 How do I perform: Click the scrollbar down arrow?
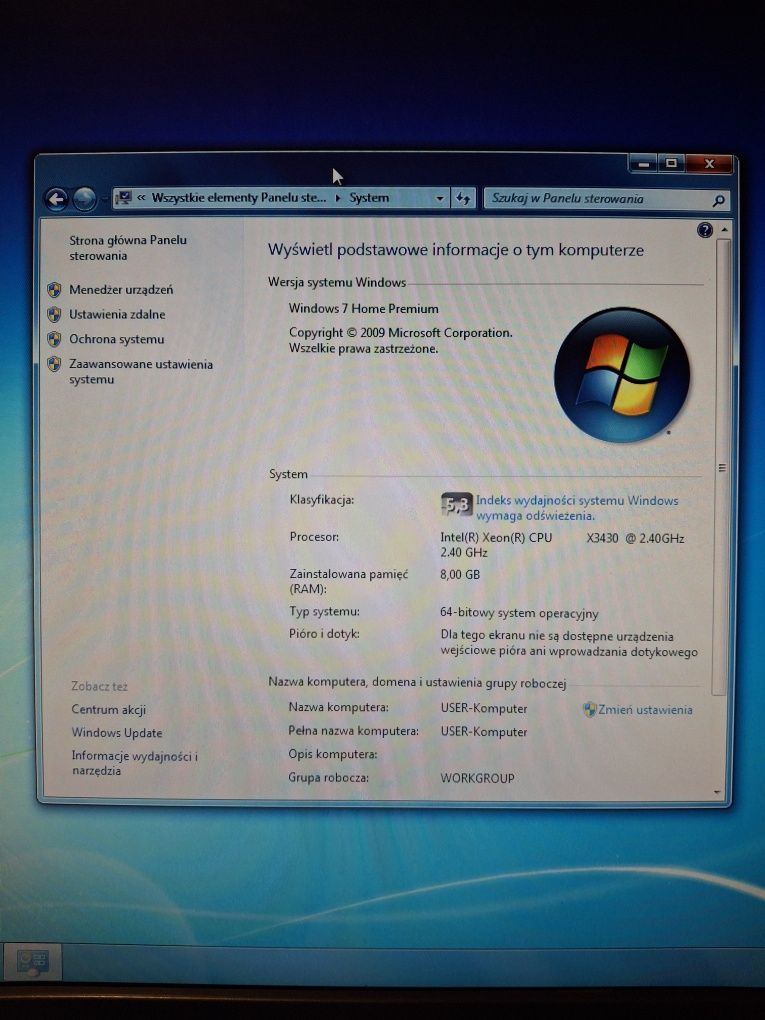coord(717,792)
